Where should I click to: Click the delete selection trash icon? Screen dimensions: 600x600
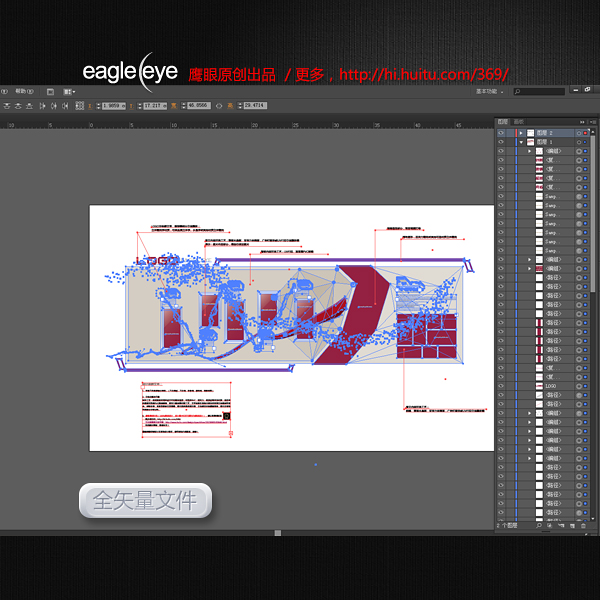click(584, 526)
